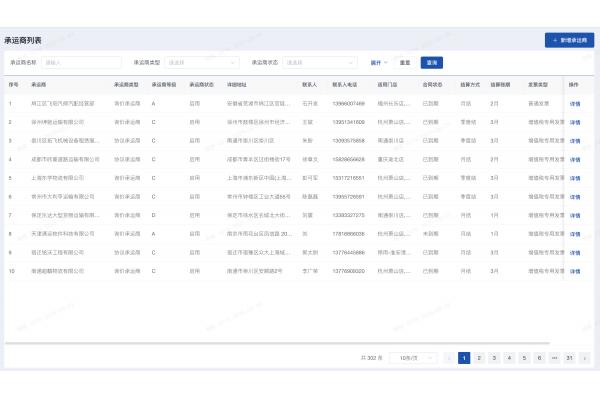Select page 3 in pagination
600x400 pixels.
click(494, 357)
